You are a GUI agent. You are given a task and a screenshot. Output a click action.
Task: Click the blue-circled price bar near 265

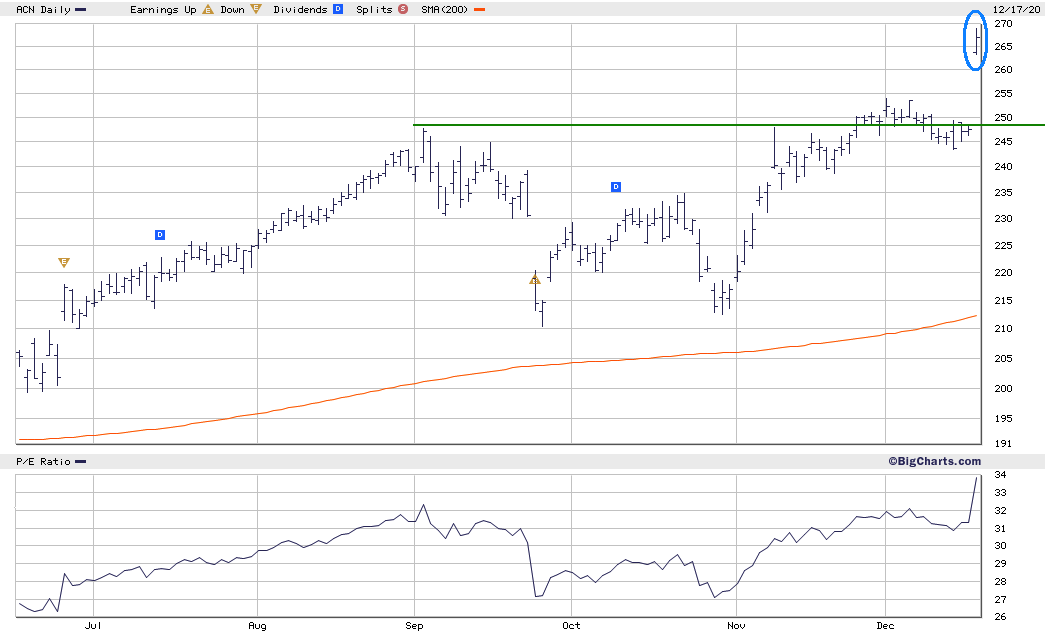(977, 41)
